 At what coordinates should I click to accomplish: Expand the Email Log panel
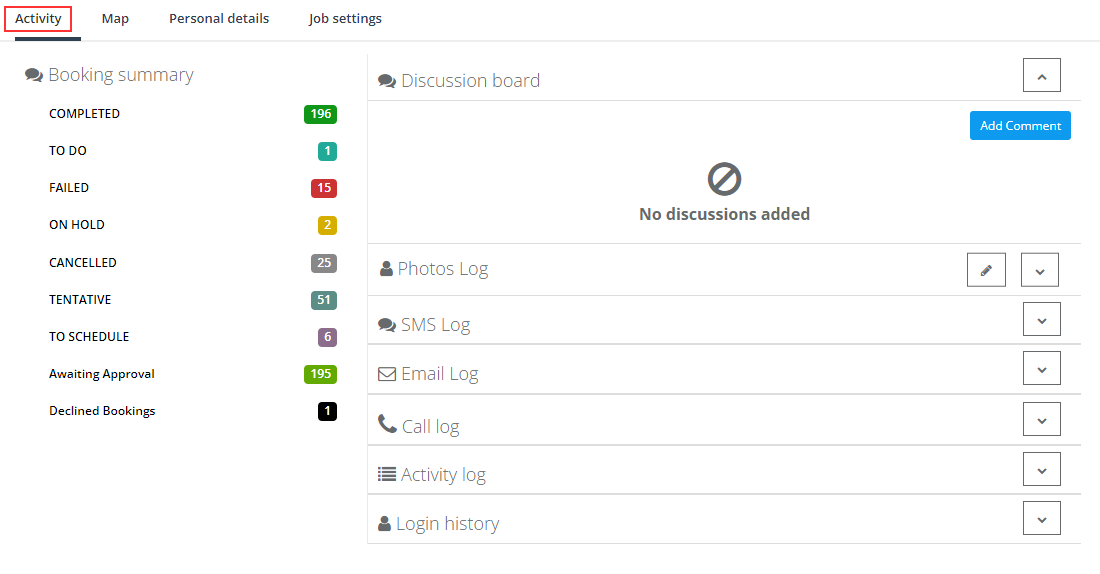pos(1041,368)
